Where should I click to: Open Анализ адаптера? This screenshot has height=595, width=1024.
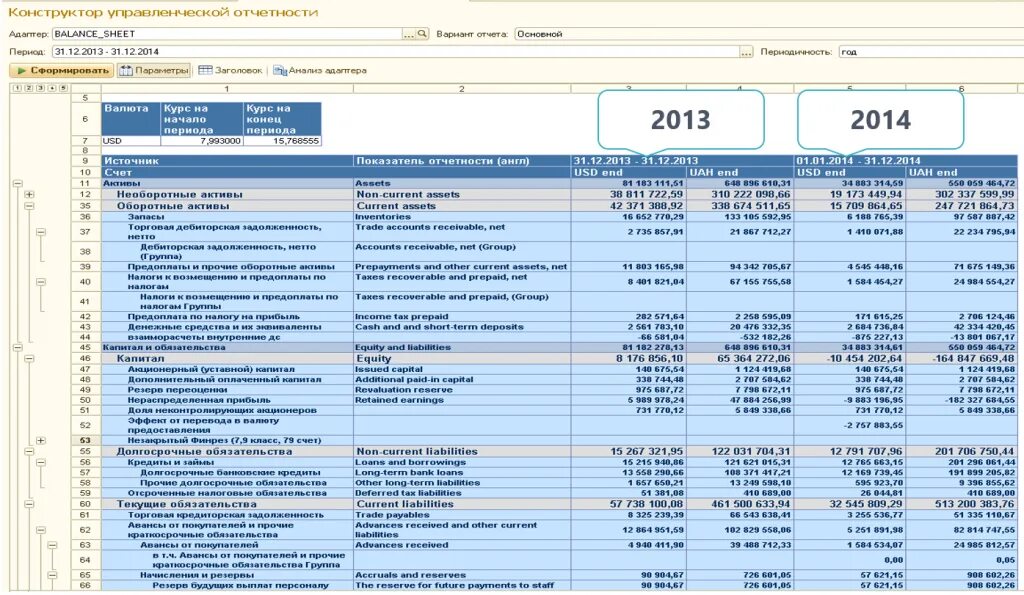pos(320,71)
